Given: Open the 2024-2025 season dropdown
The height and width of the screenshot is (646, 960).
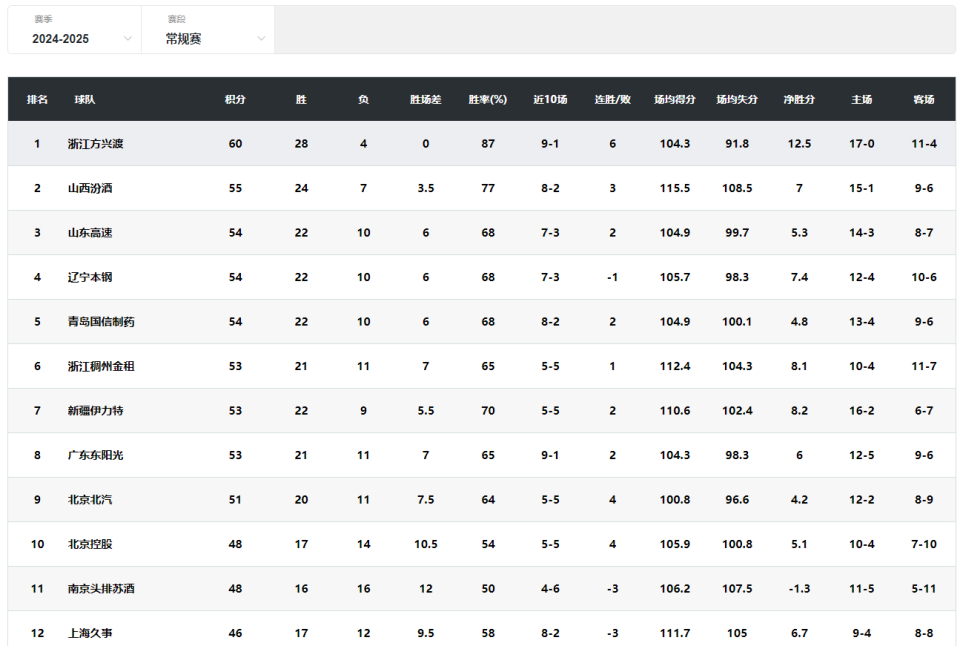Looking at the screenshot, I should [75, 30].
